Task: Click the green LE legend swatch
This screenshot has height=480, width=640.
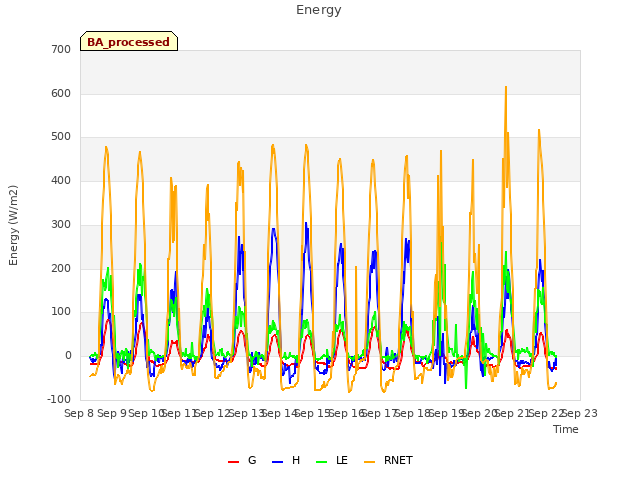Action: pos(322,462)
